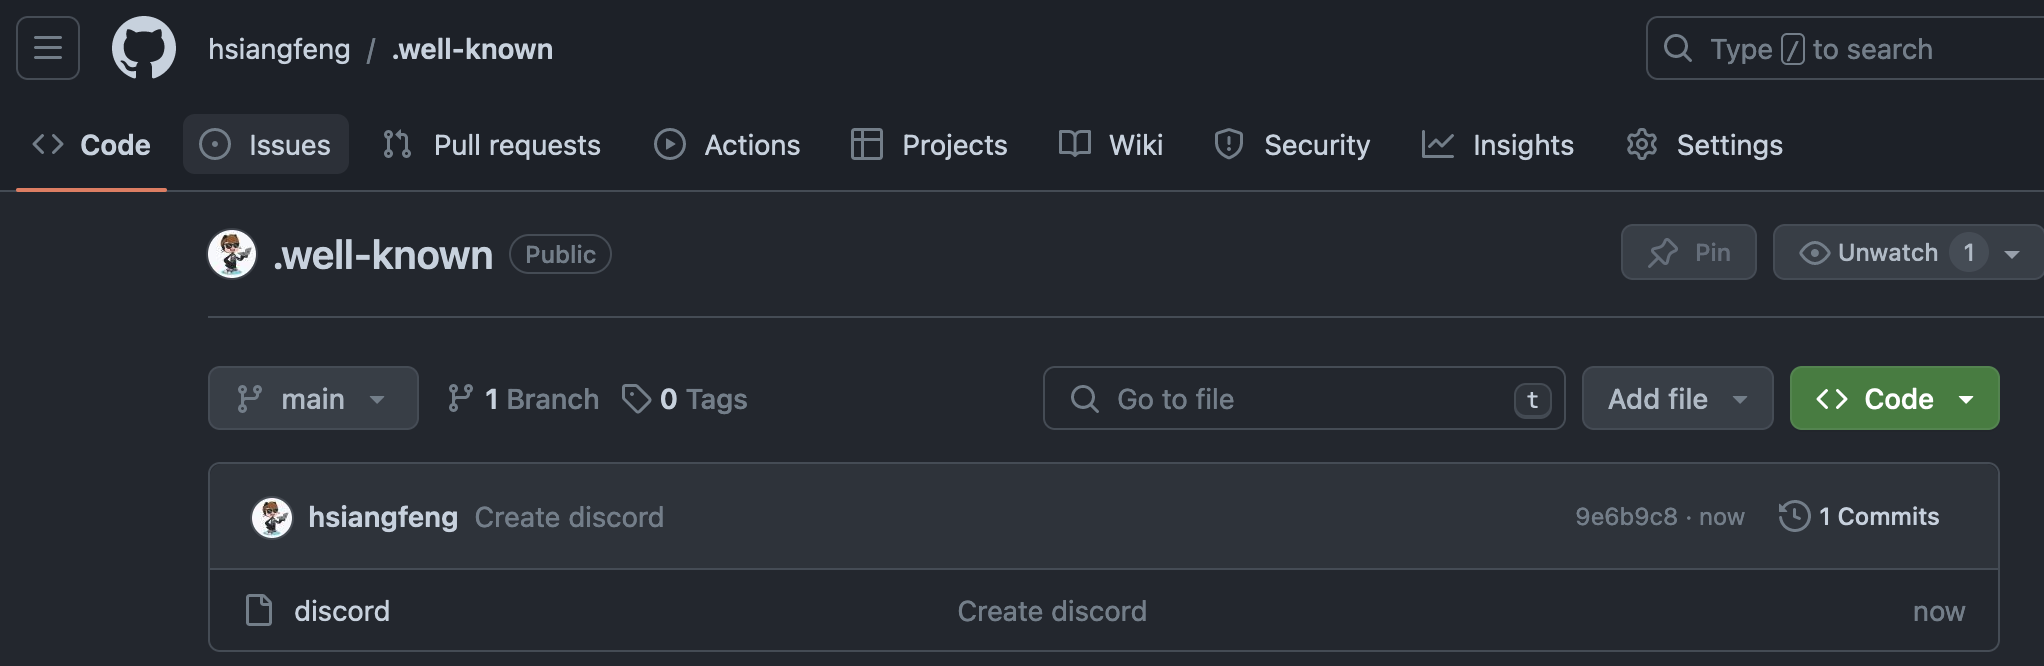Open the main branch selector dropdown
The image size is (2044, 666).
(x=312, y=398)
